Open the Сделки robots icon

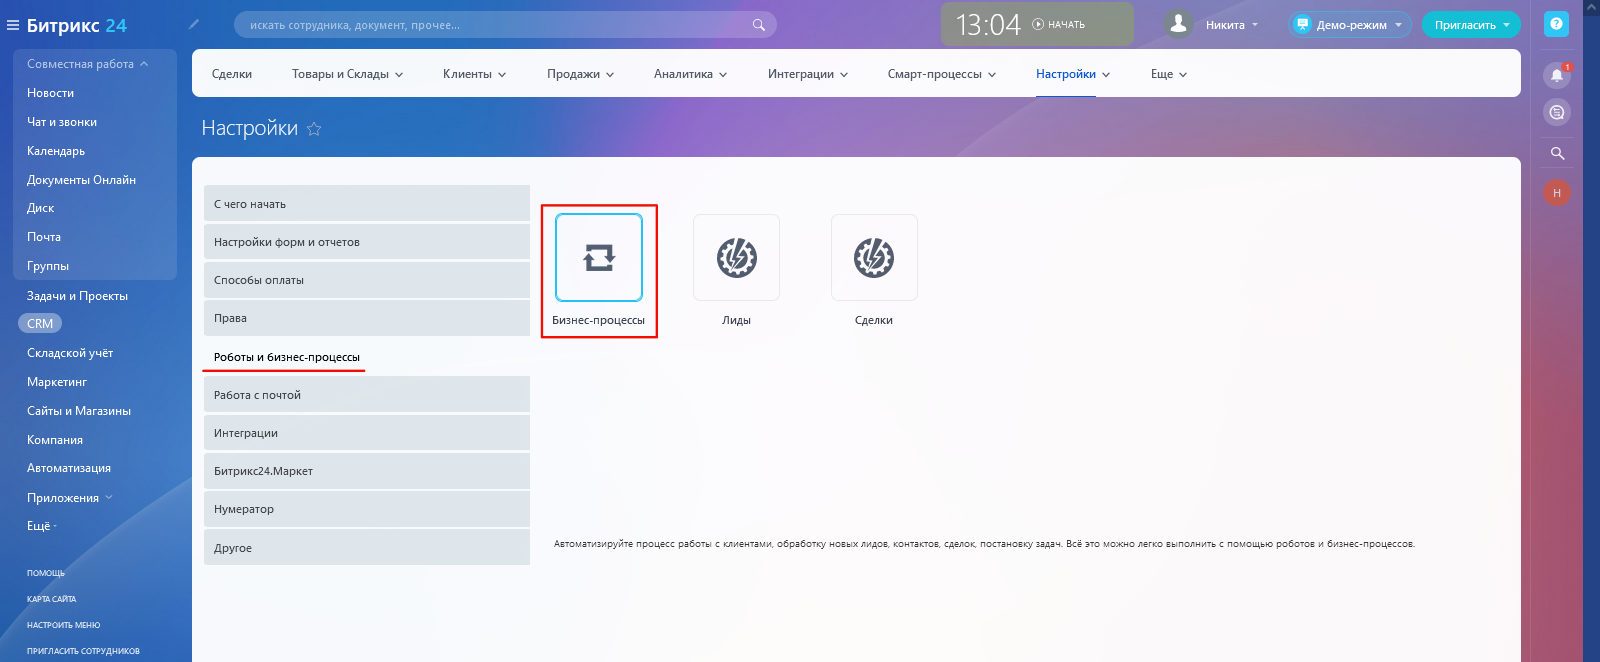[874, 257]
